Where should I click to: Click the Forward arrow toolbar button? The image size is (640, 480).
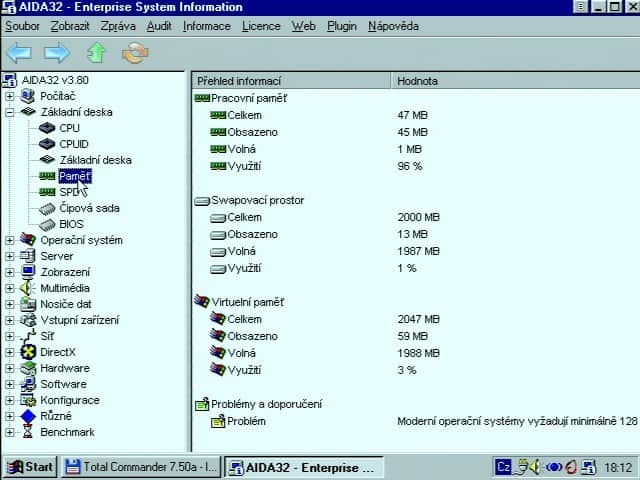57,53
